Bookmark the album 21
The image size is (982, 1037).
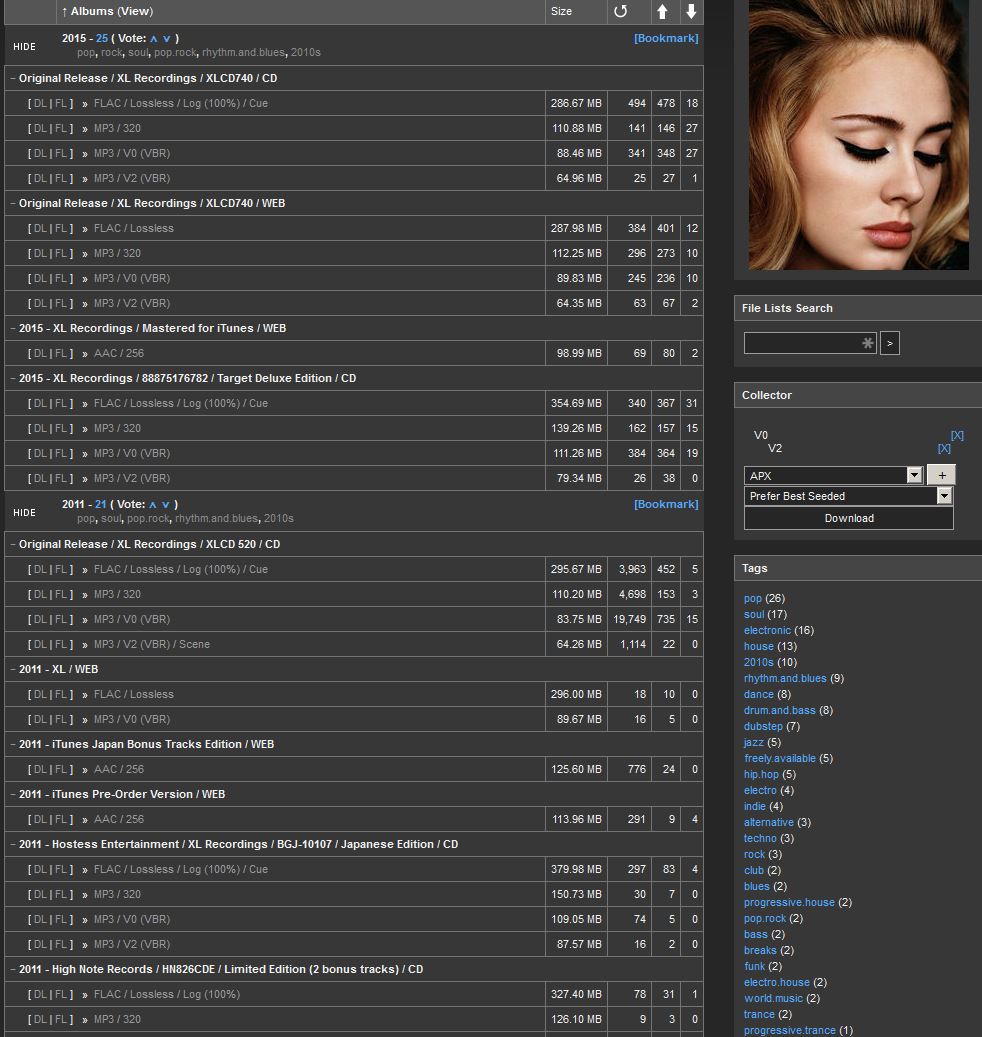pos(666,504)
